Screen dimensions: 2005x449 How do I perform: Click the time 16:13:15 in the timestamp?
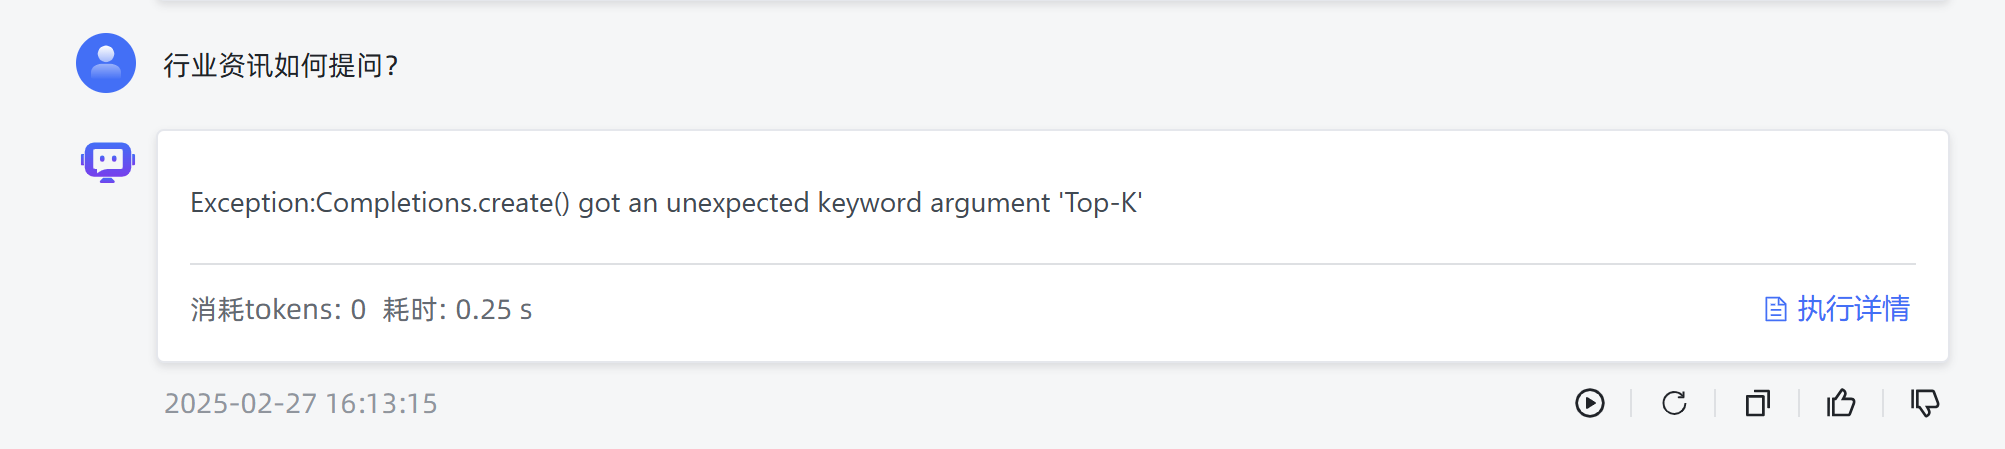coord(382,403)
